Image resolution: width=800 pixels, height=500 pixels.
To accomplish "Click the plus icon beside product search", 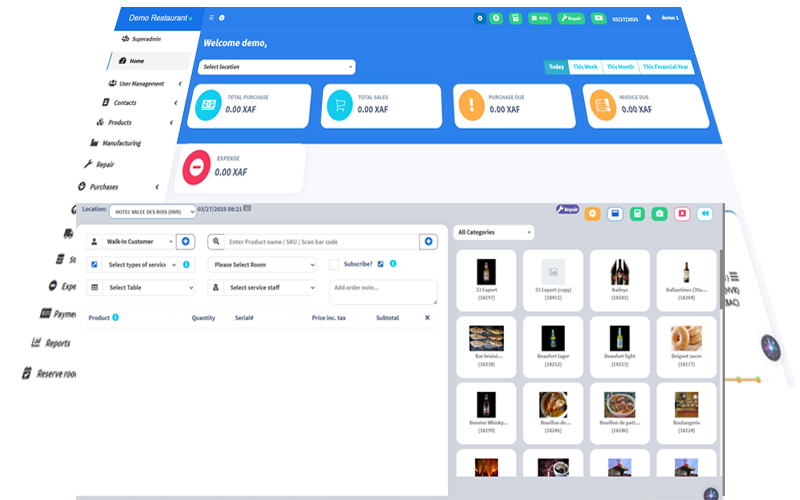I will coord(429,242).
